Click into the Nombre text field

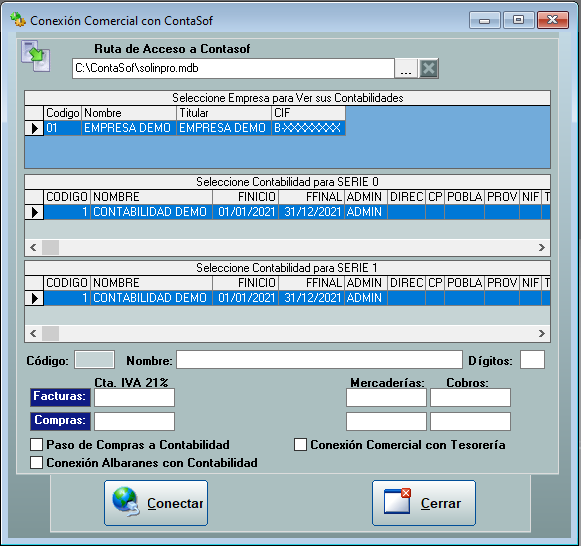coord(319,360)
